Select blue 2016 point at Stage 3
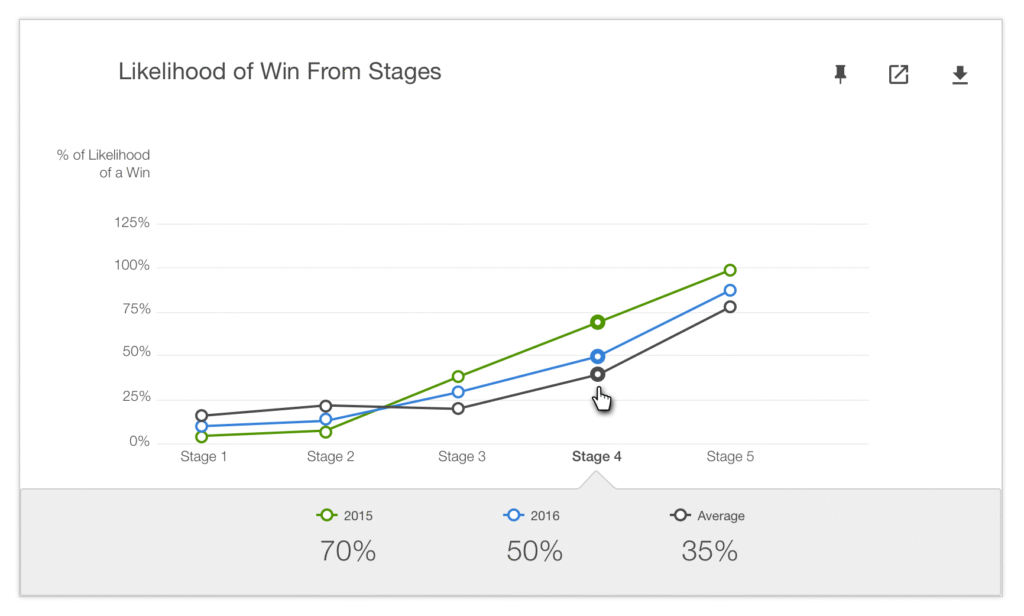1024x616 pixels. [458, 392]
